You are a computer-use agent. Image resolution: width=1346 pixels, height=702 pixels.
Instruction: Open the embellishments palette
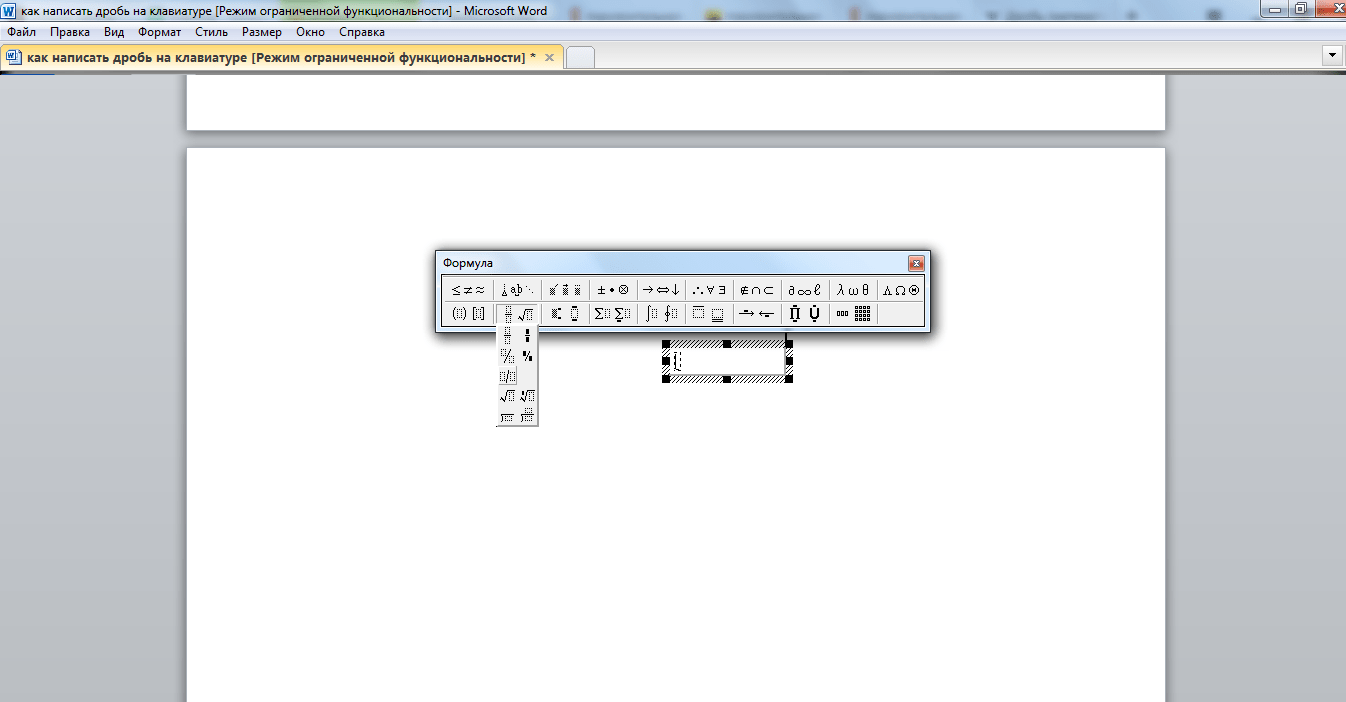(565, 290)
